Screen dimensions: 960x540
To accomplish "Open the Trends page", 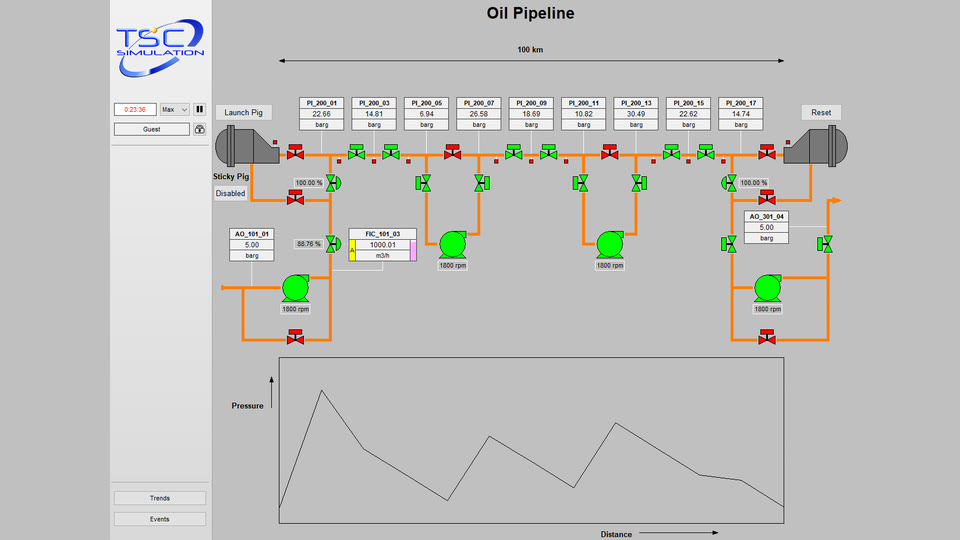I will tap(160, 498).
